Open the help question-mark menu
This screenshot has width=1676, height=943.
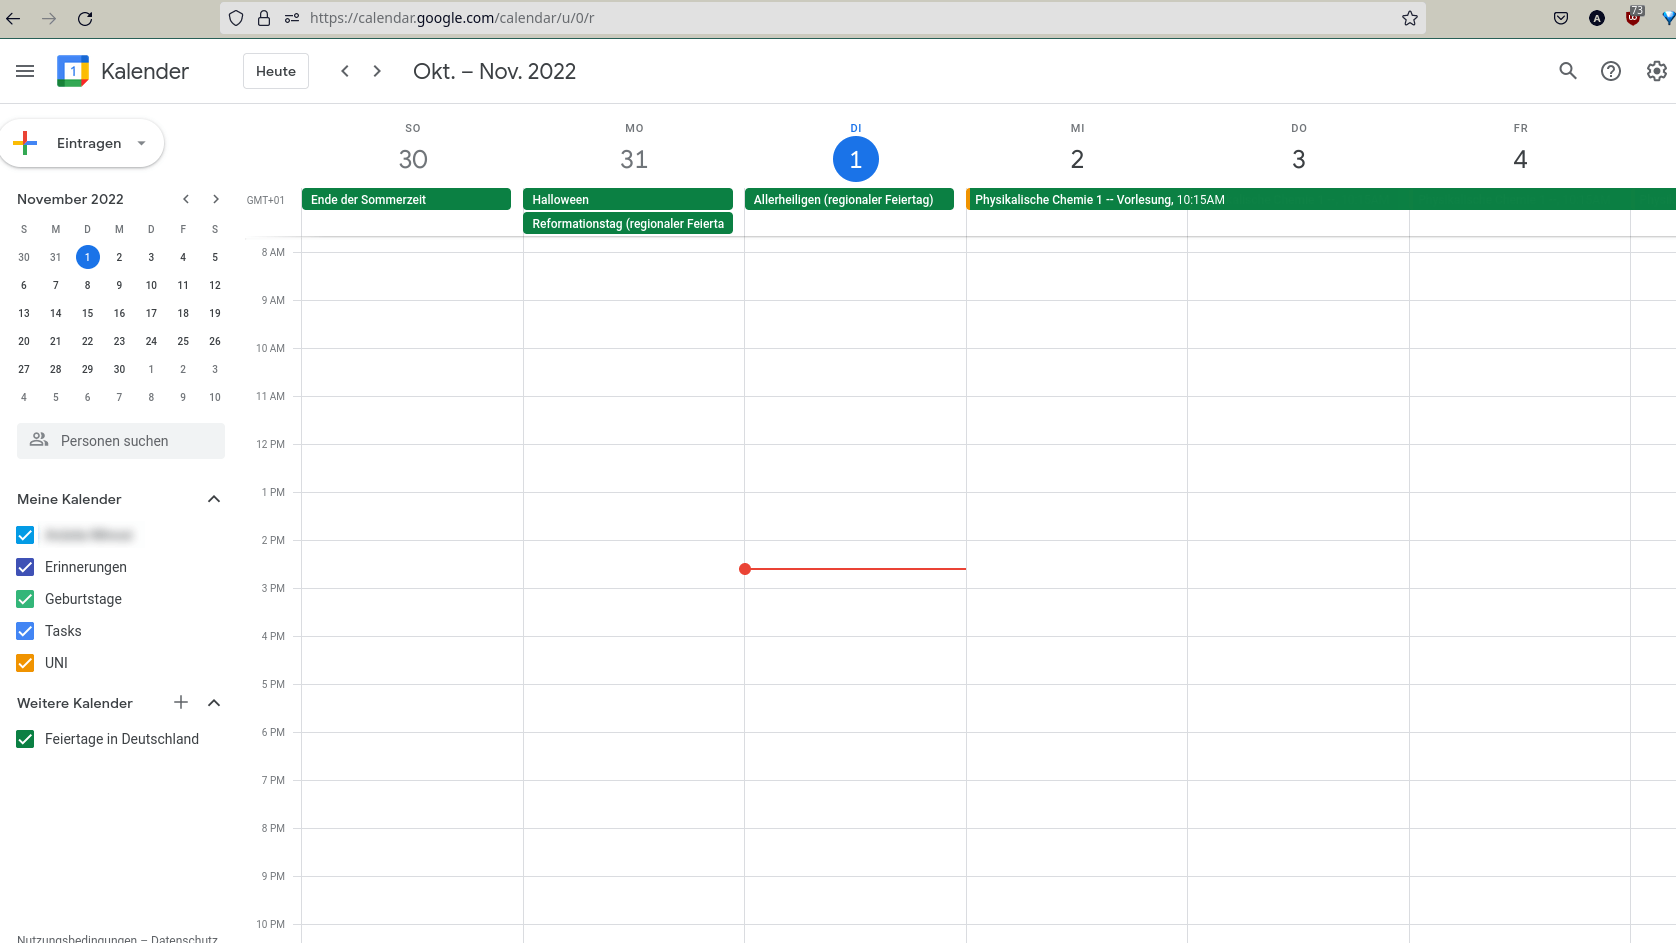pyautogui.click(x=1611, y=71)
